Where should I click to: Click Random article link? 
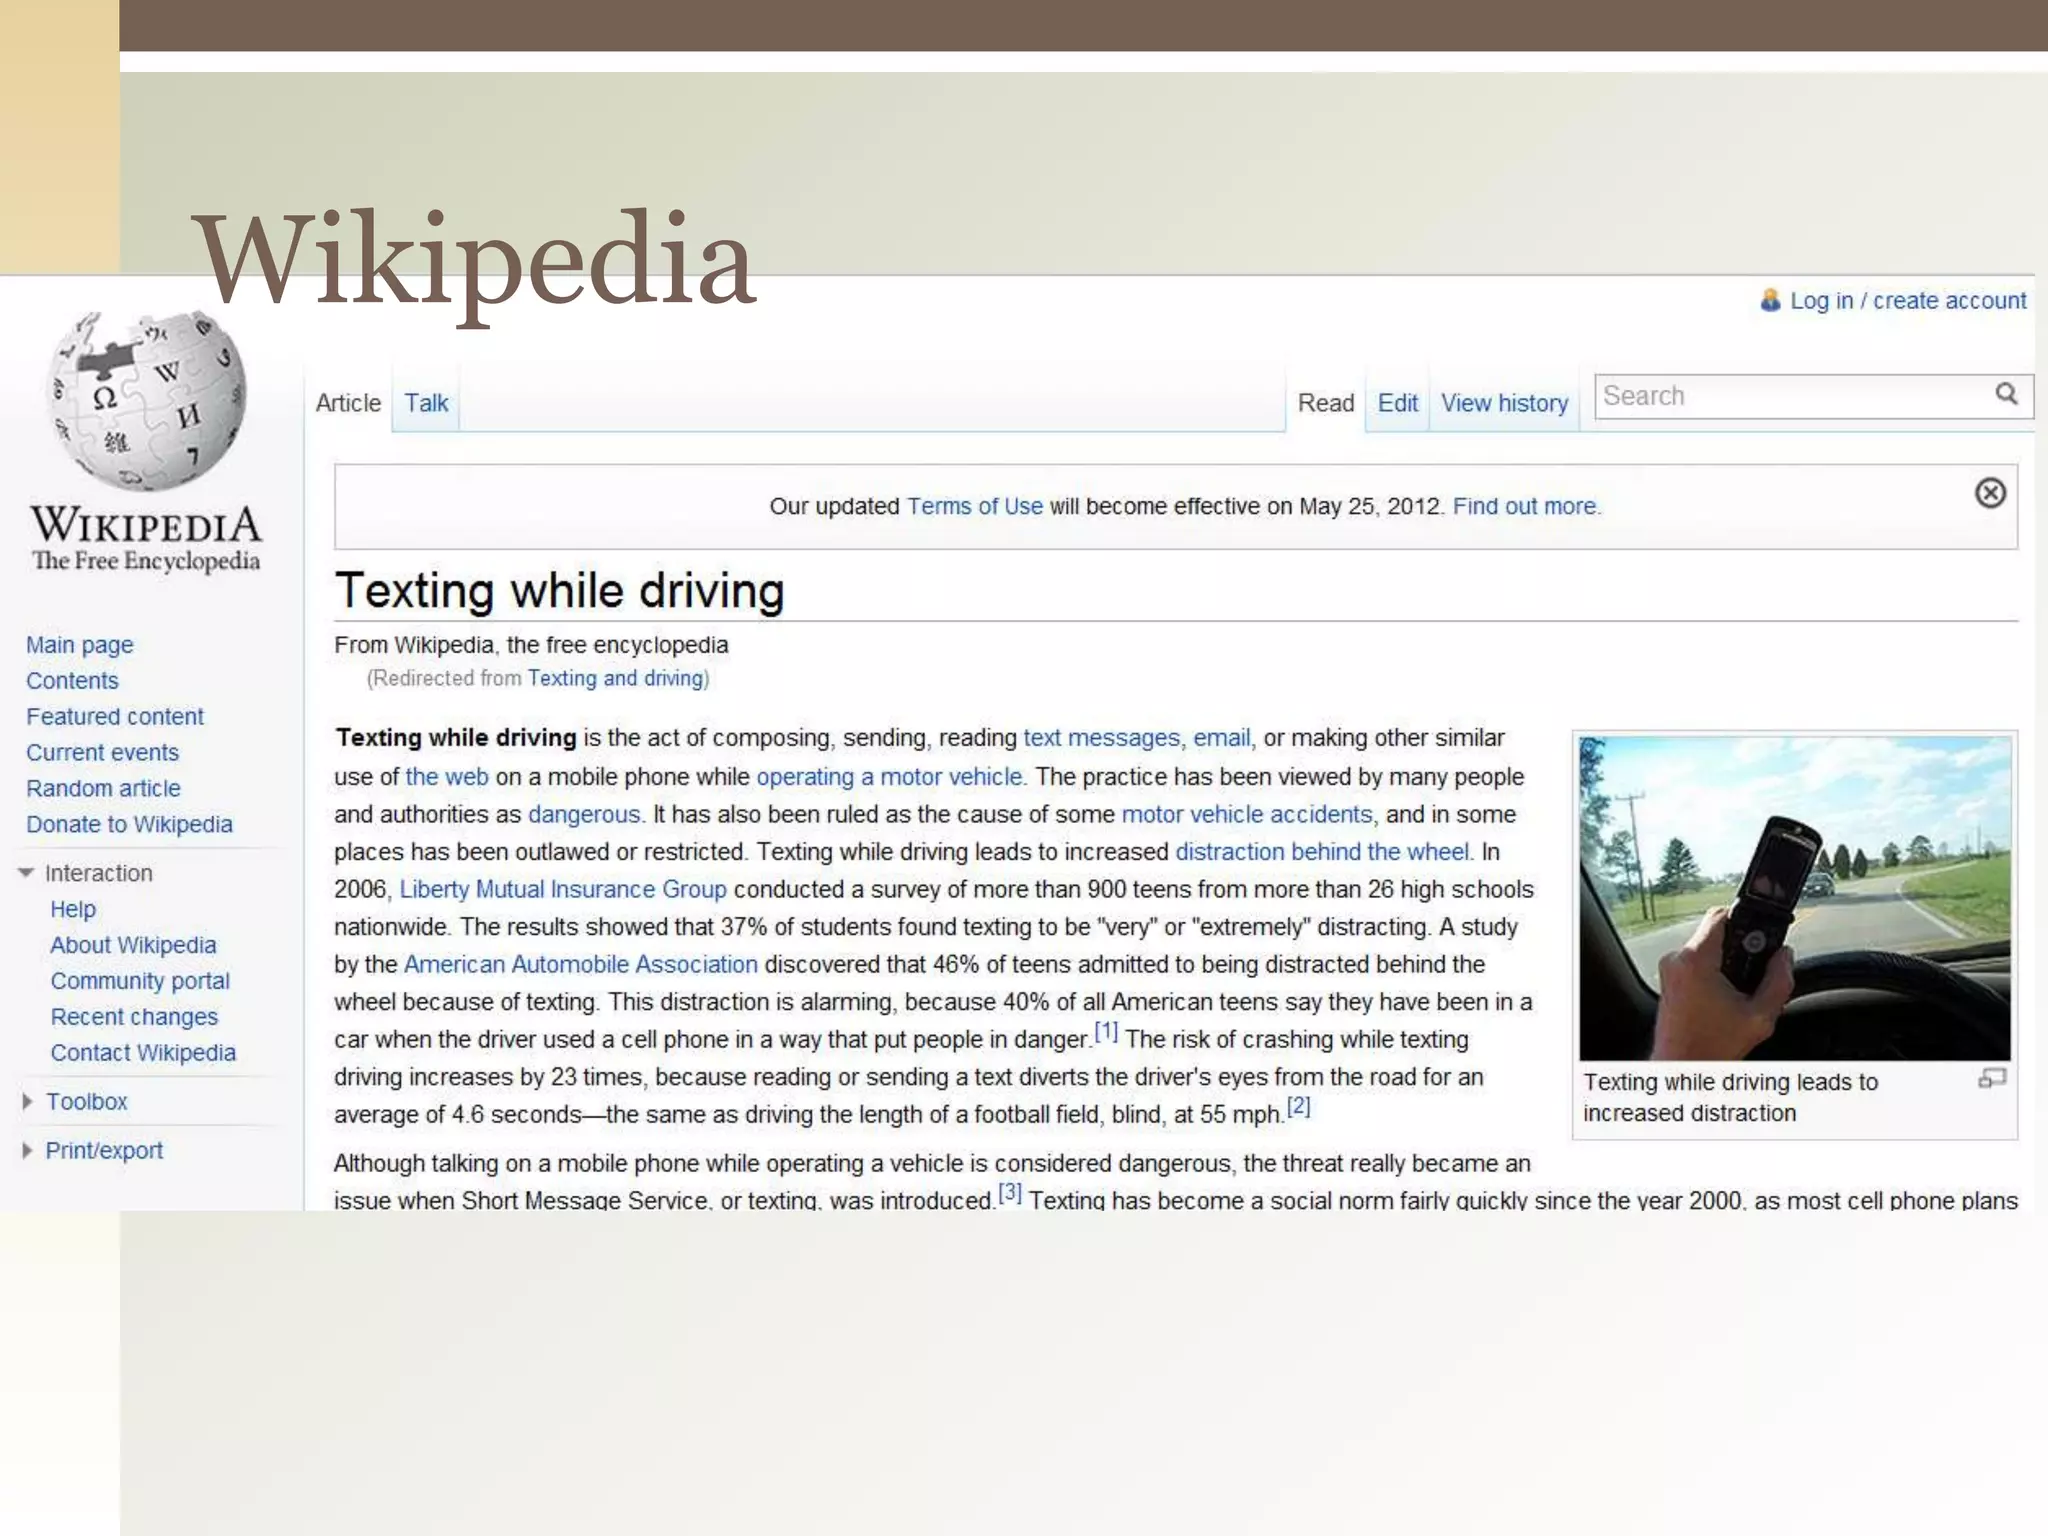pyautogui.click(x=103, y=789)
